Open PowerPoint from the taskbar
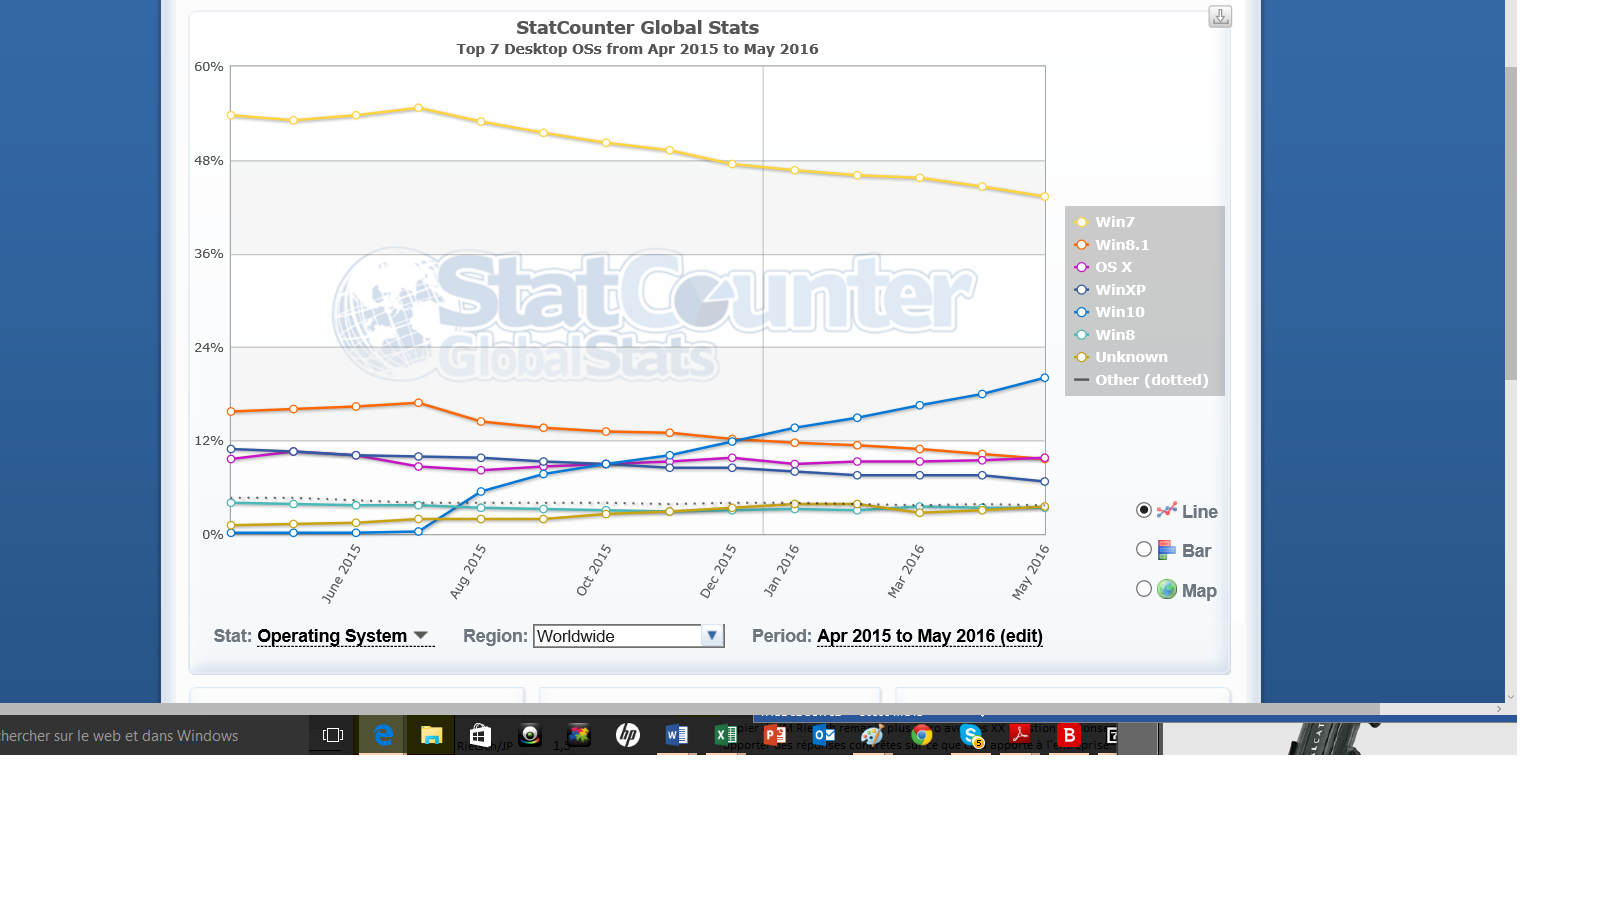This screenshot has height=900, width=1600. [775, 735]
